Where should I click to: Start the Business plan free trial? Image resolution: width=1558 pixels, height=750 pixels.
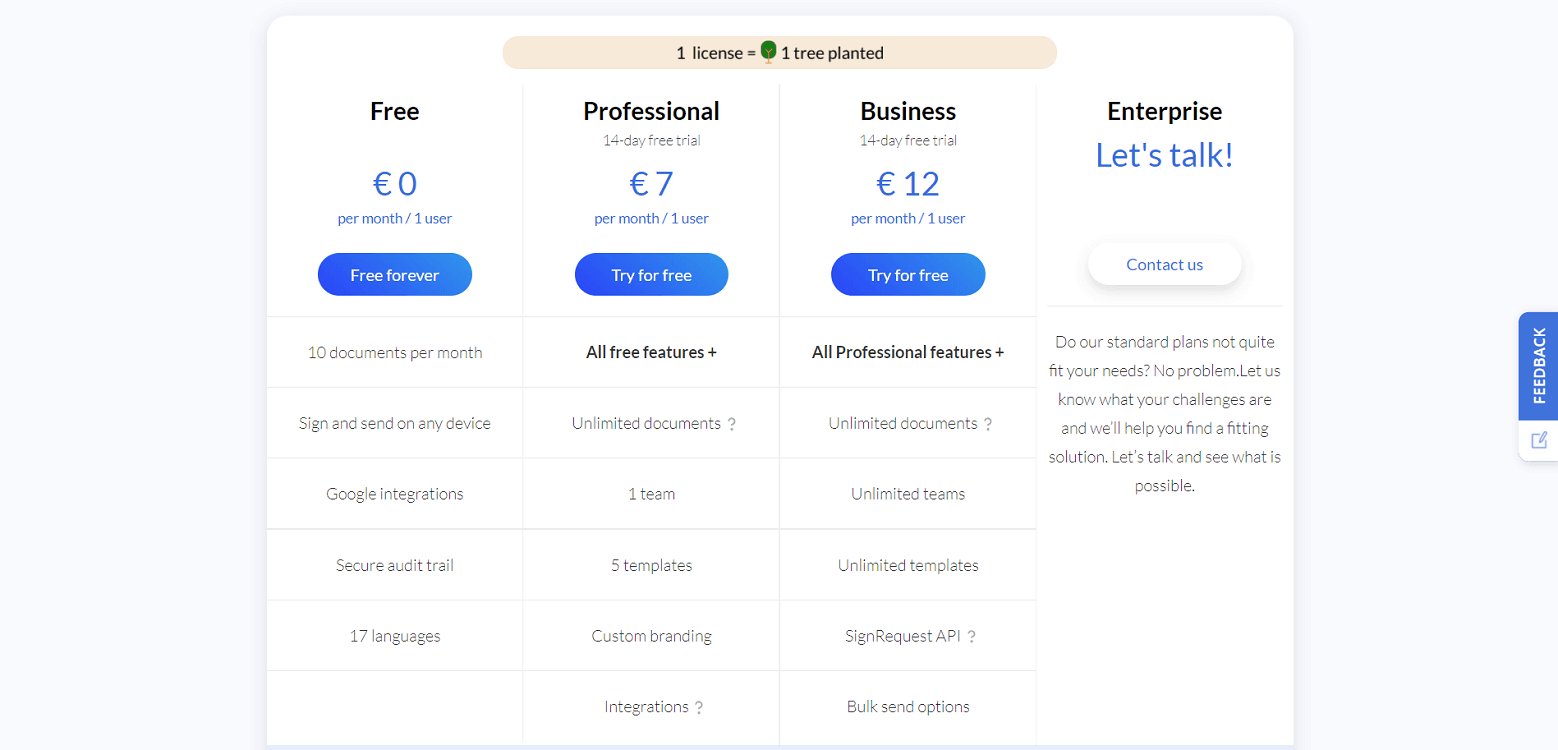click(x=908, y=275)
